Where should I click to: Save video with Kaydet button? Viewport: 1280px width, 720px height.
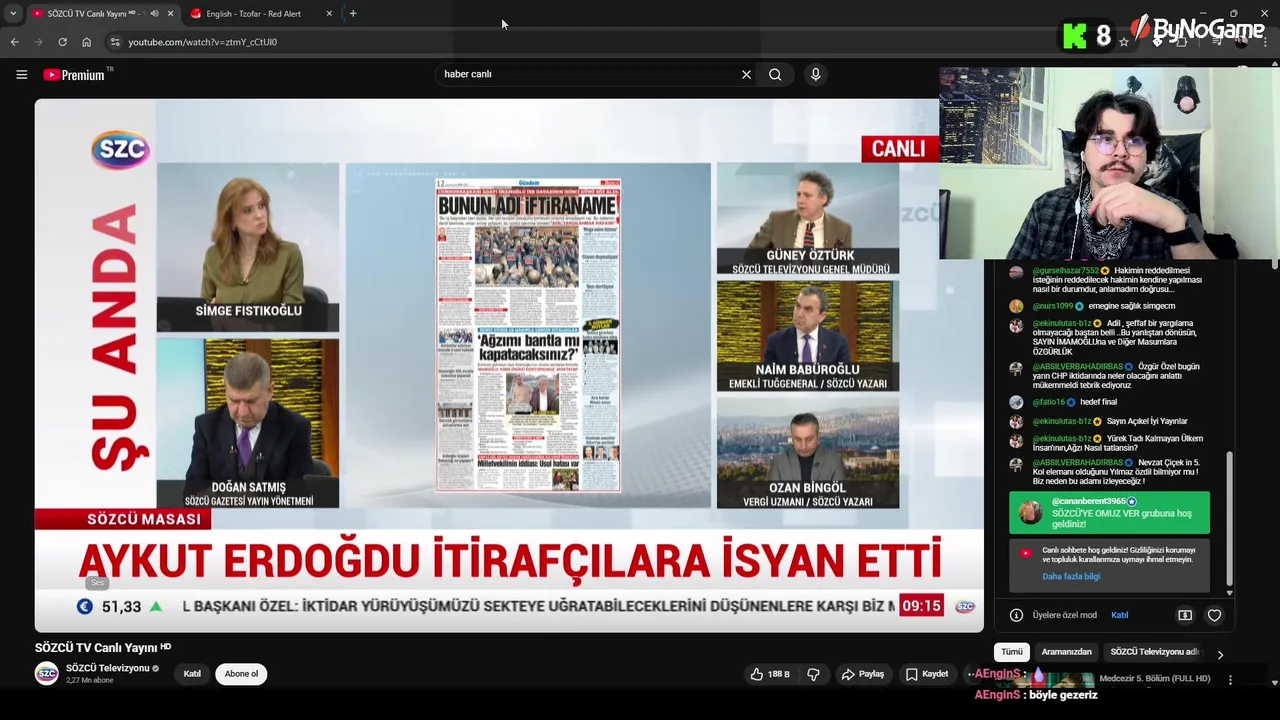click(x=927, y=674)
